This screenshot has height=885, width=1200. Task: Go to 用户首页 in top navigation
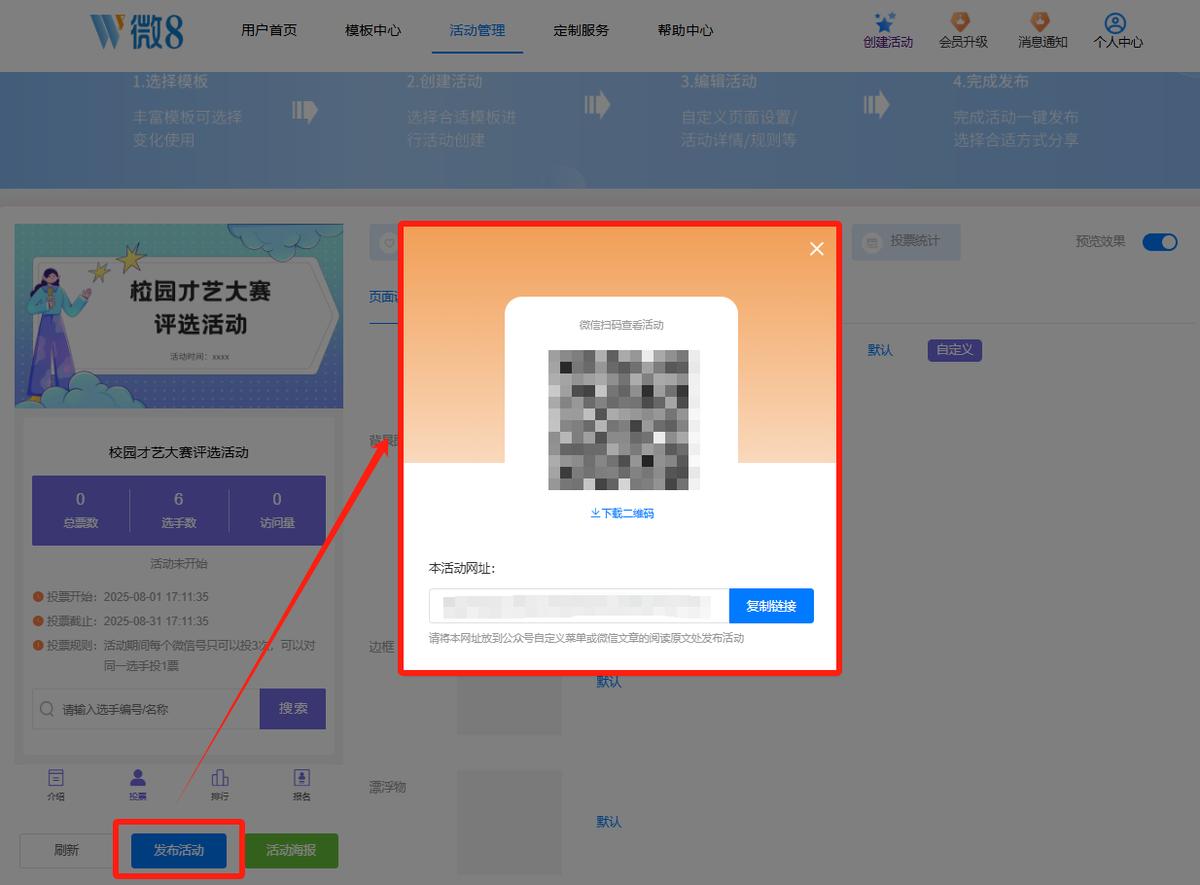[x=269, y=30]
